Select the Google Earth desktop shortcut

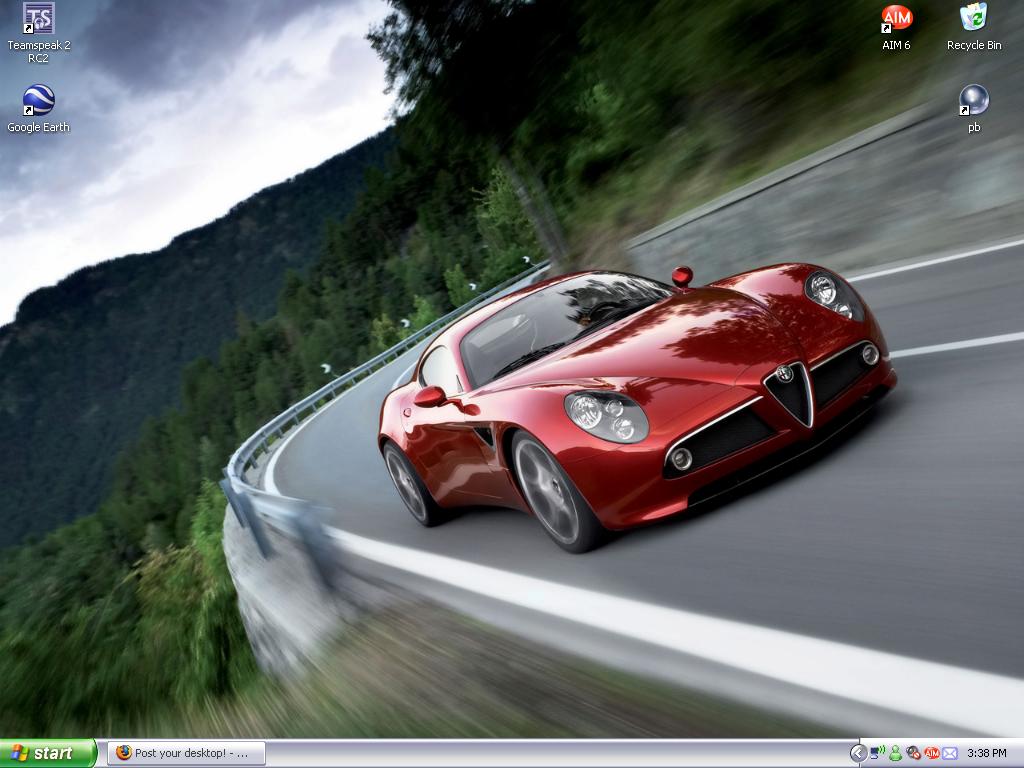coord(39,109)
